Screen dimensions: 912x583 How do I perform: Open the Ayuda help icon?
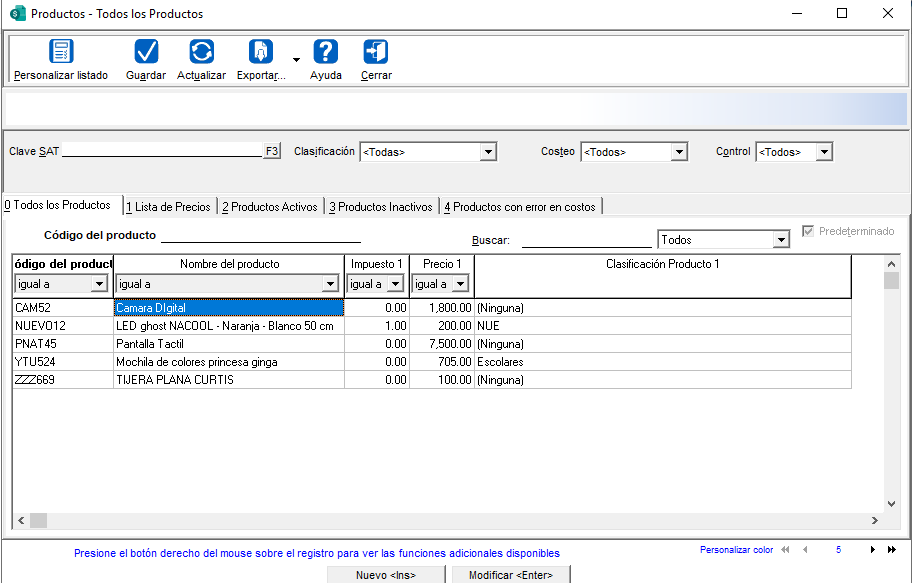[x=326, y=52]
